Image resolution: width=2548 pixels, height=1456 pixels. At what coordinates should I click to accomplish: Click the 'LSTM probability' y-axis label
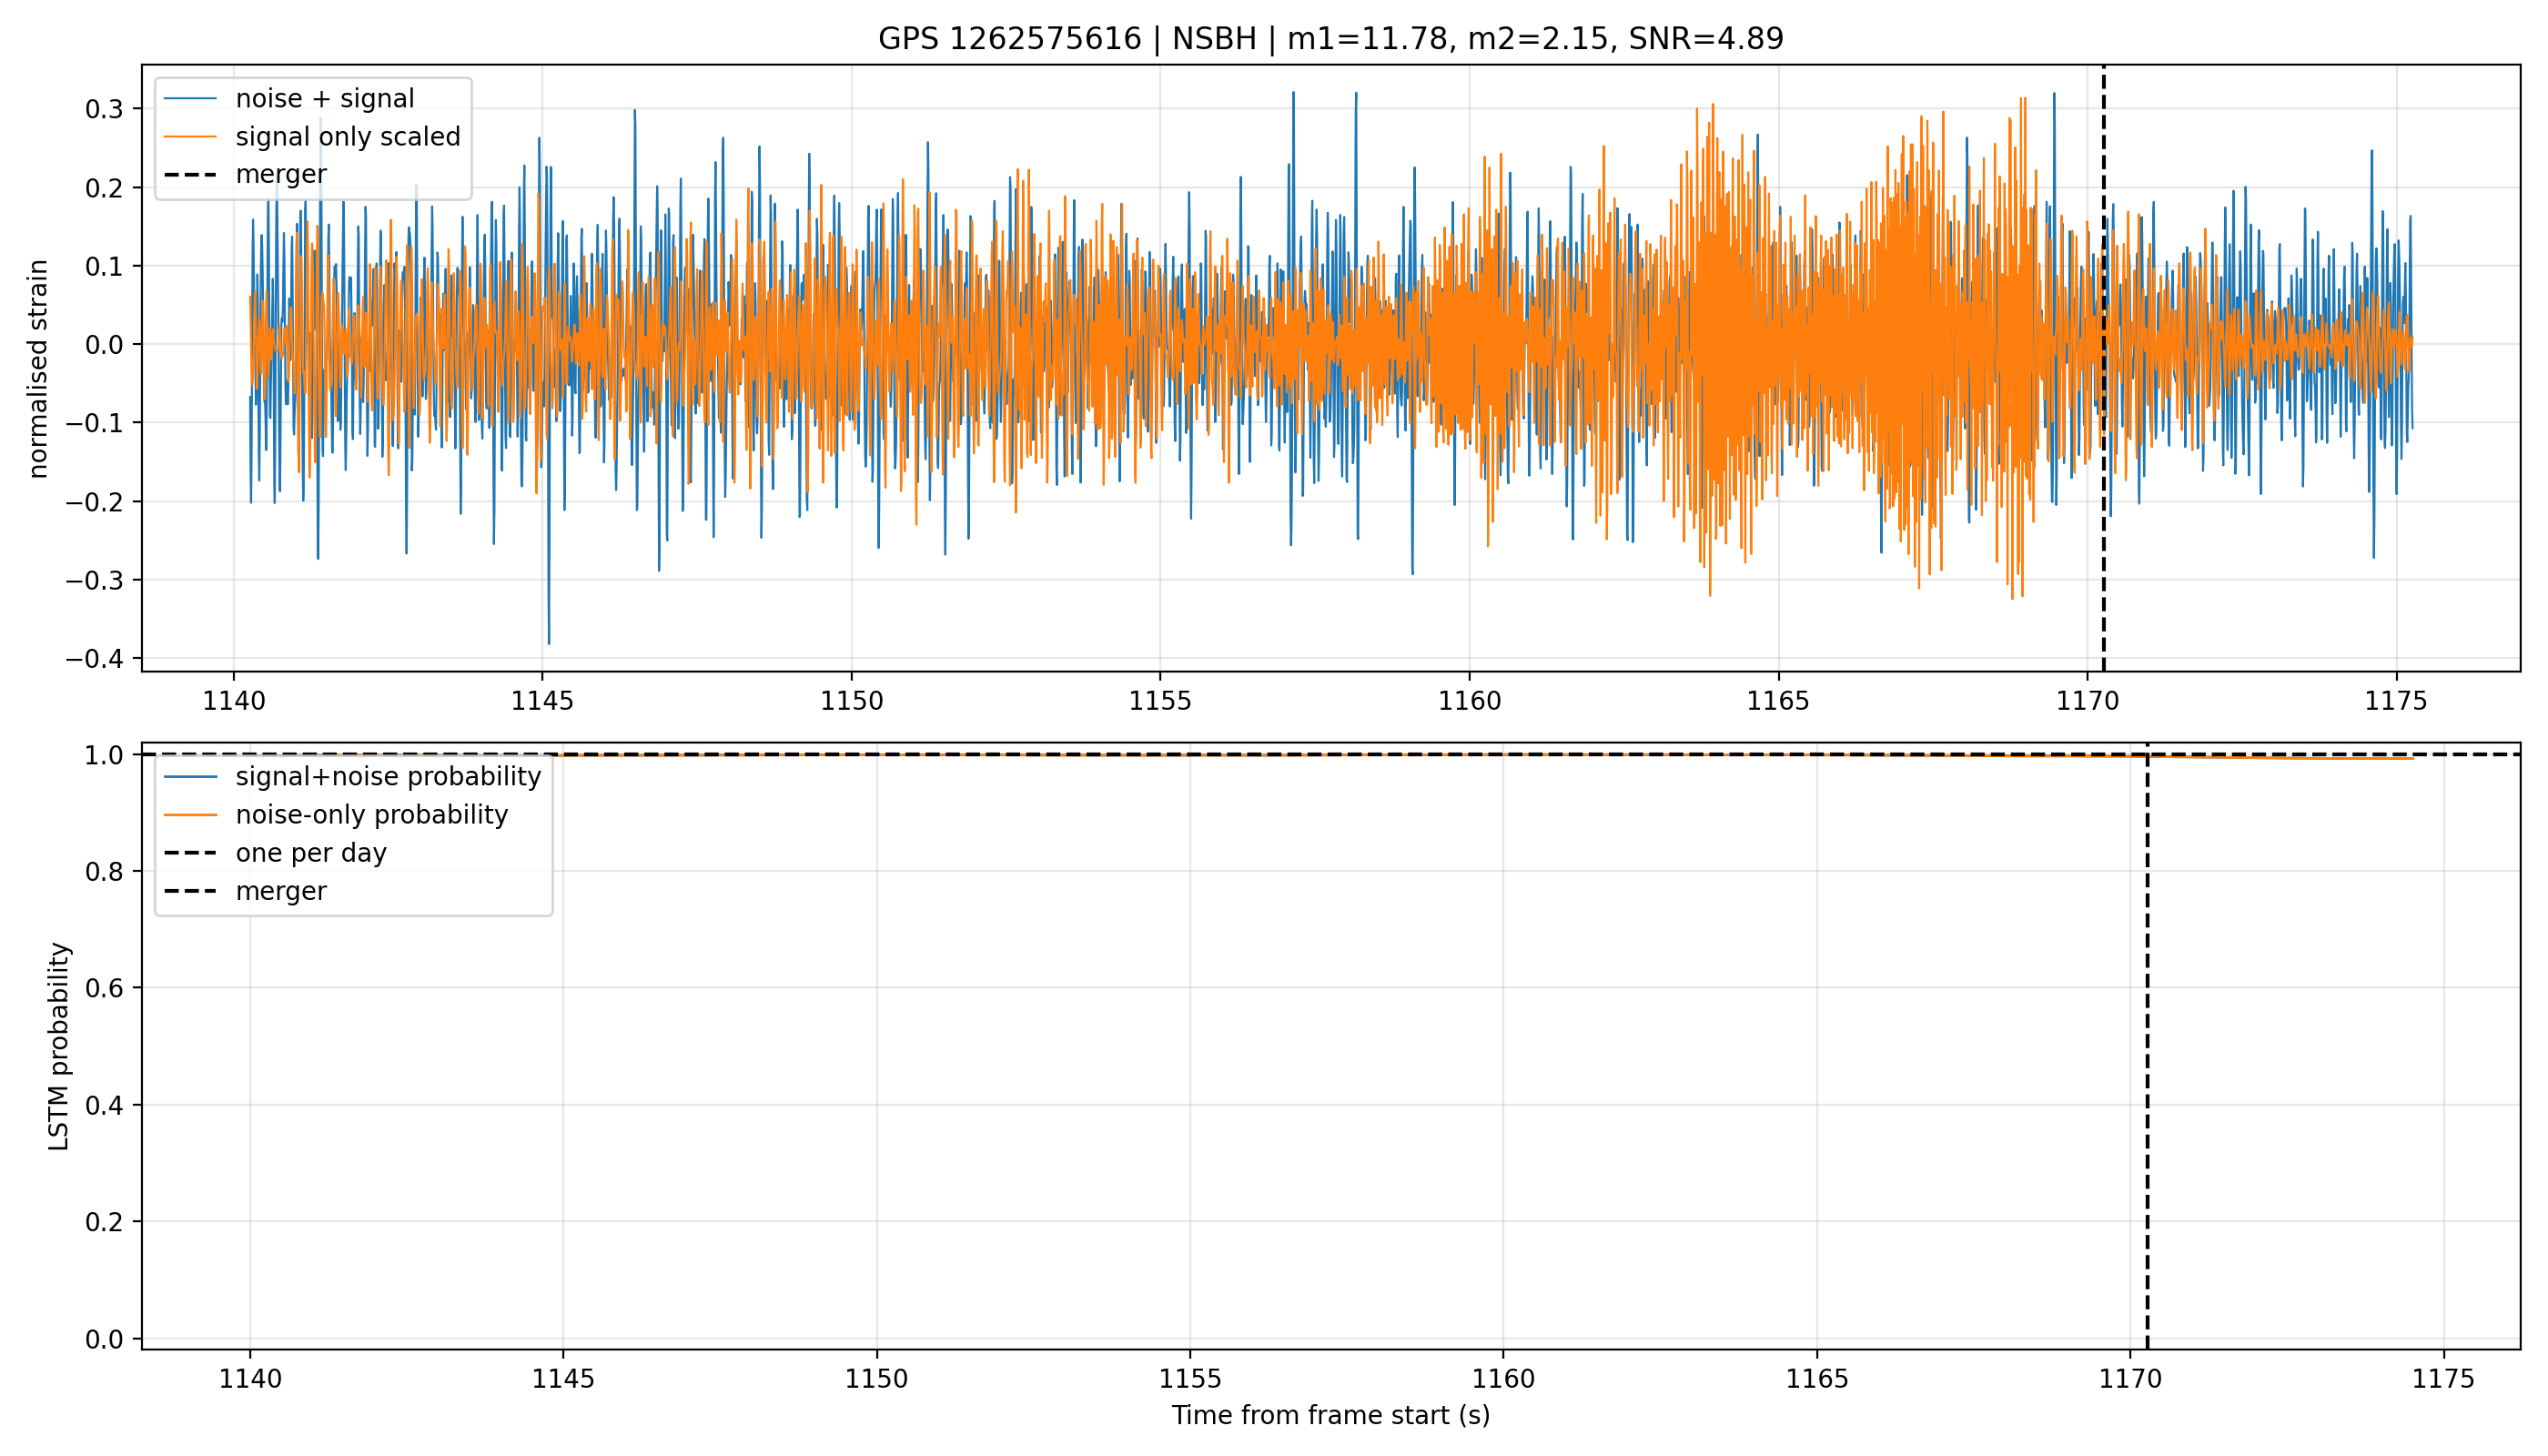pos(59,1046)
